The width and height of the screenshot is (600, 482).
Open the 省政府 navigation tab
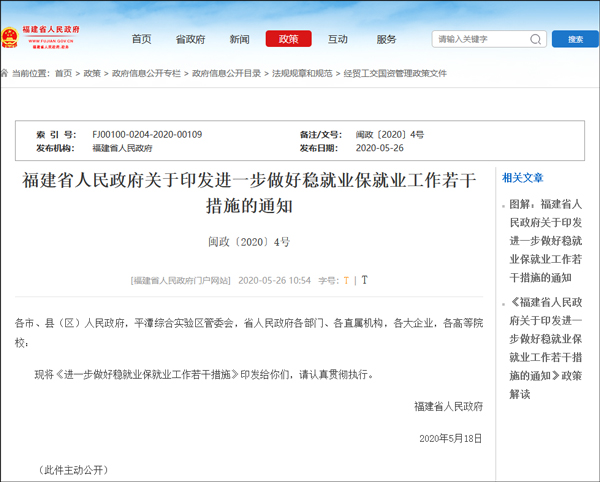190,39
